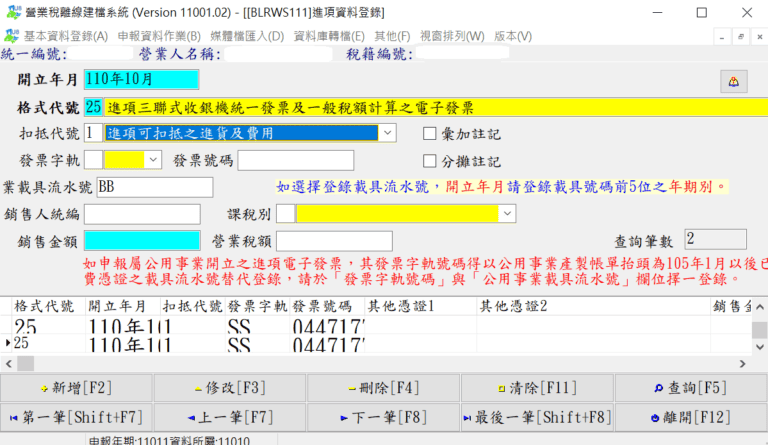Click the 載具流水號 field containing BB
768x445 pixels.
pos(155,187)
